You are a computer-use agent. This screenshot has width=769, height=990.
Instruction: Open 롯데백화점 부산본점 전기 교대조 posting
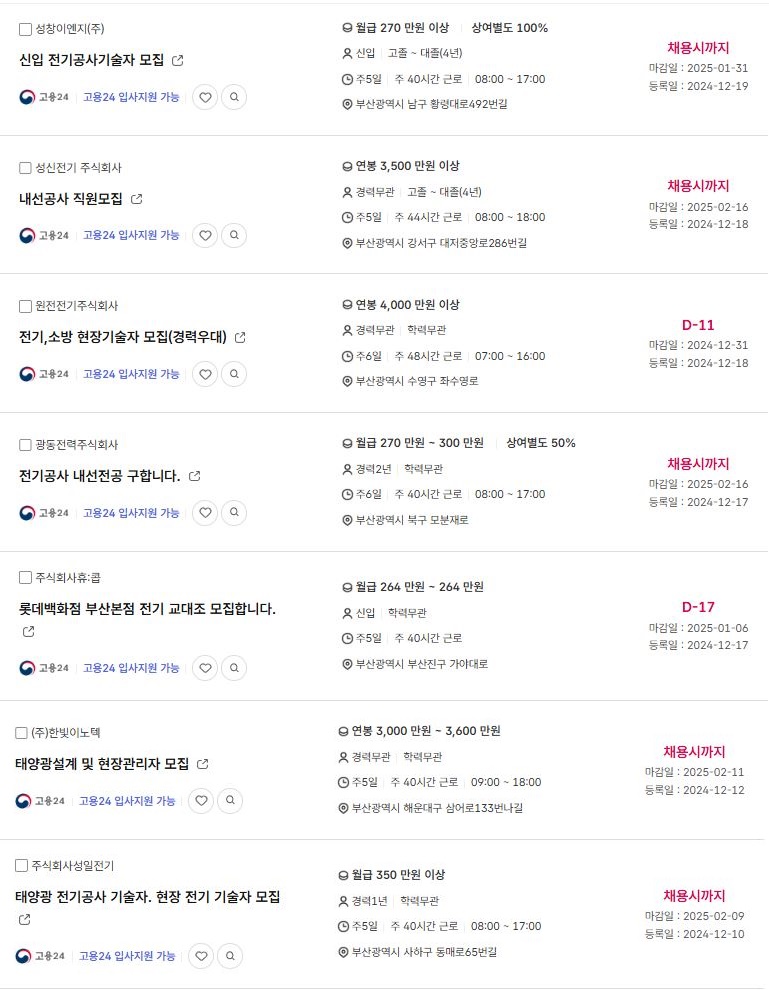pos(147,608)
